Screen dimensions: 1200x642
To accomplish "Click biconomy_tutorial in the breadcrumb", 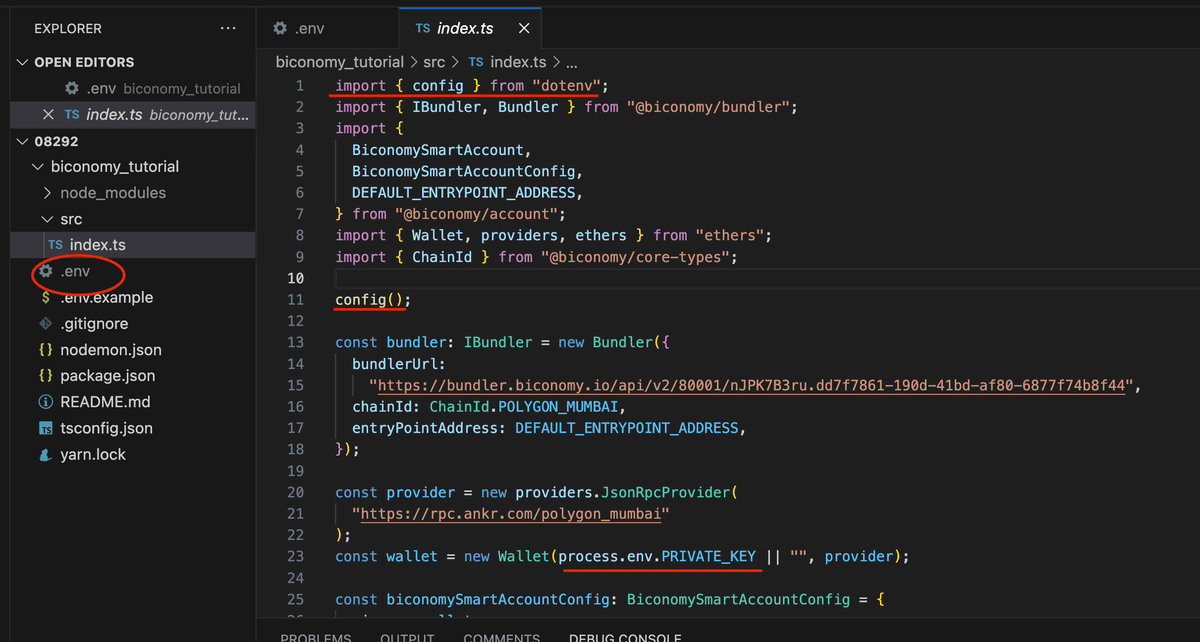I will [x=340, y=62].
